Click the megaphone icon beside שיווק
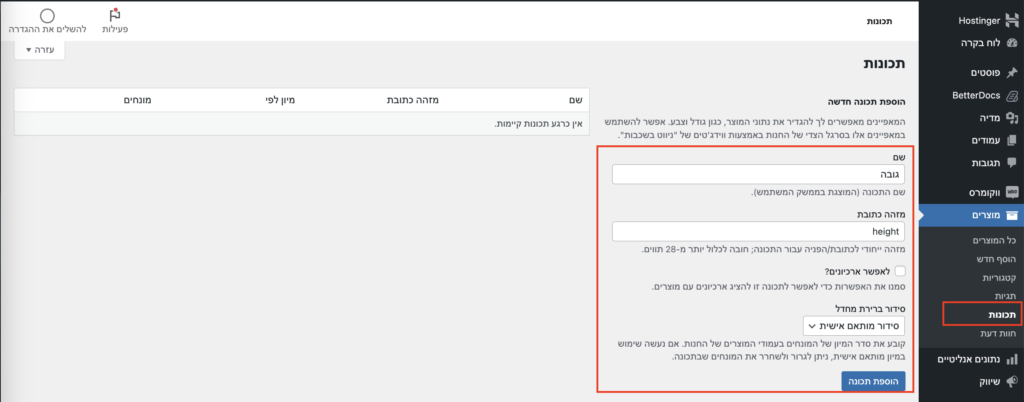 click(x=1012, y=381)
